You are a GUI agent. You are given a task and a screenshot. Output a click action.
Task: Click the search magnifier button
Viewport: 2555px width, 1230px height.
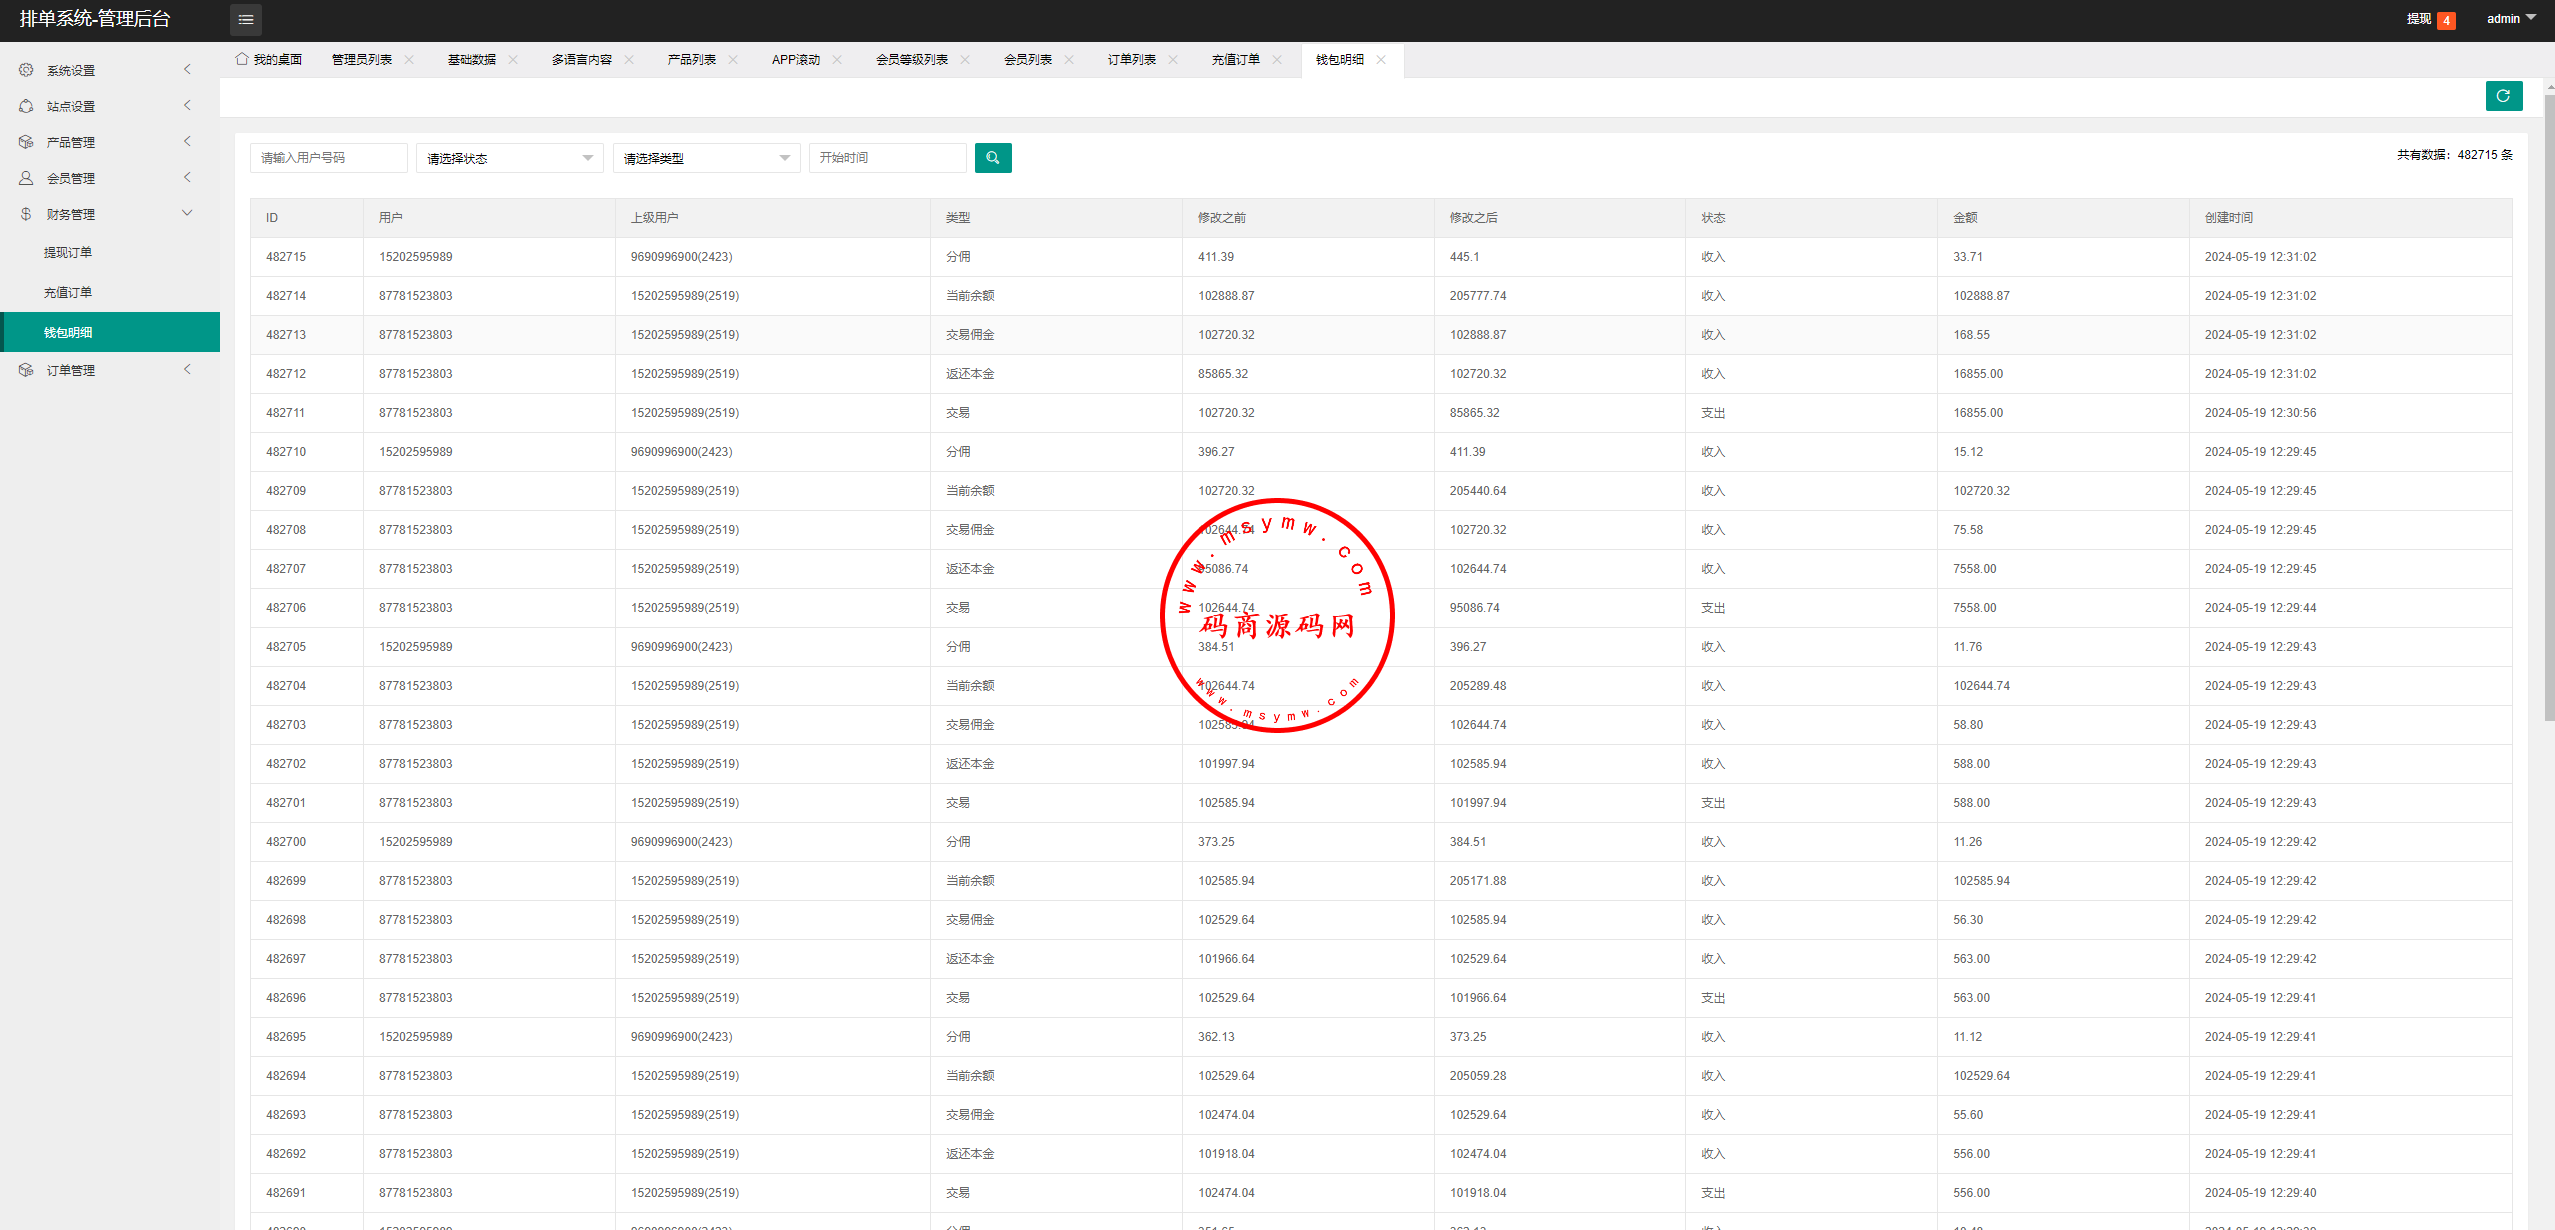click(x=993, y=158)
